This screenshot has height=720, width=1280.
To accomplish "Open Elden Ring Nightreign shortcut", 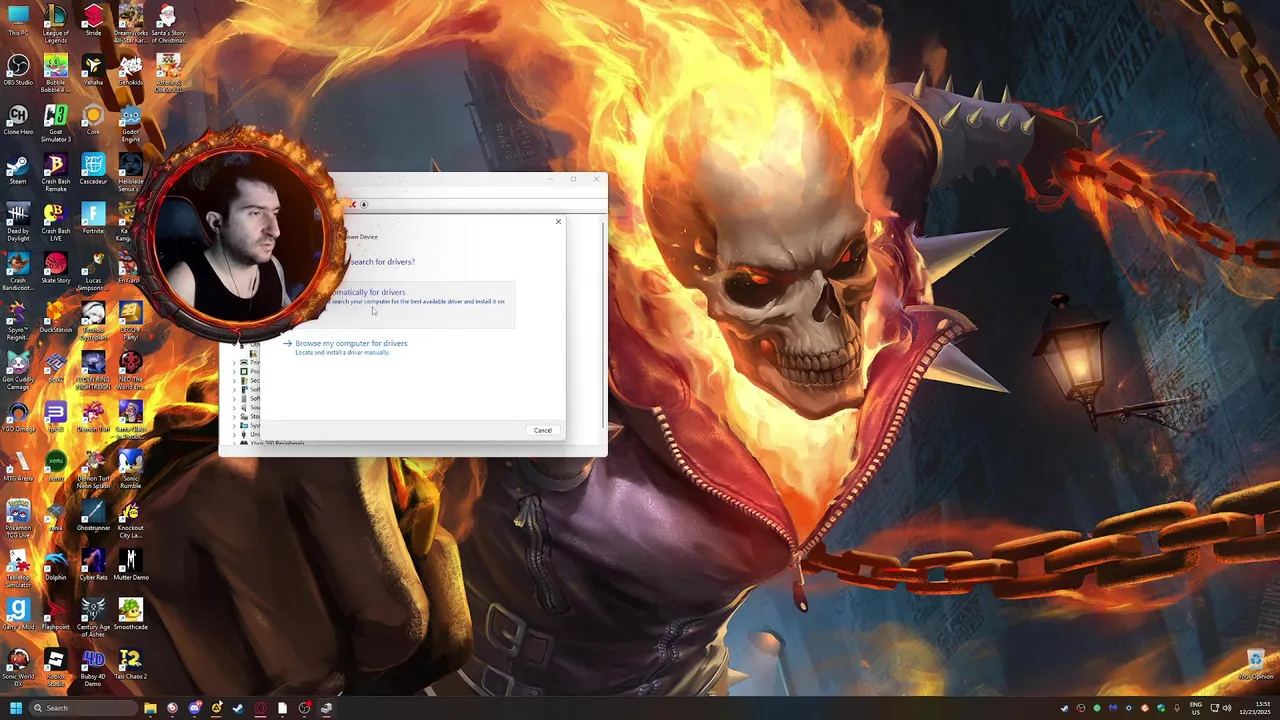I will 93,371.
